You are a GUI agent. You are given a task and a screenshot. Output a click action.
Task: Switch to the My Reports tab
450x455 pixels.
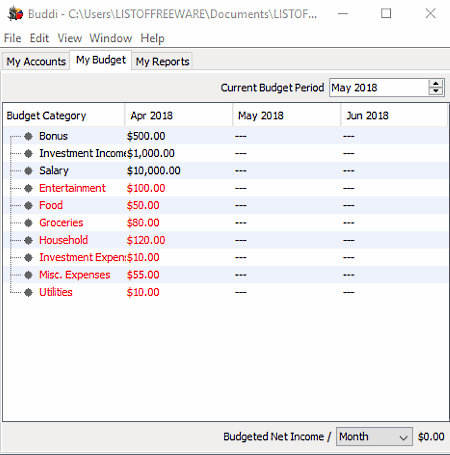[162, 62]
